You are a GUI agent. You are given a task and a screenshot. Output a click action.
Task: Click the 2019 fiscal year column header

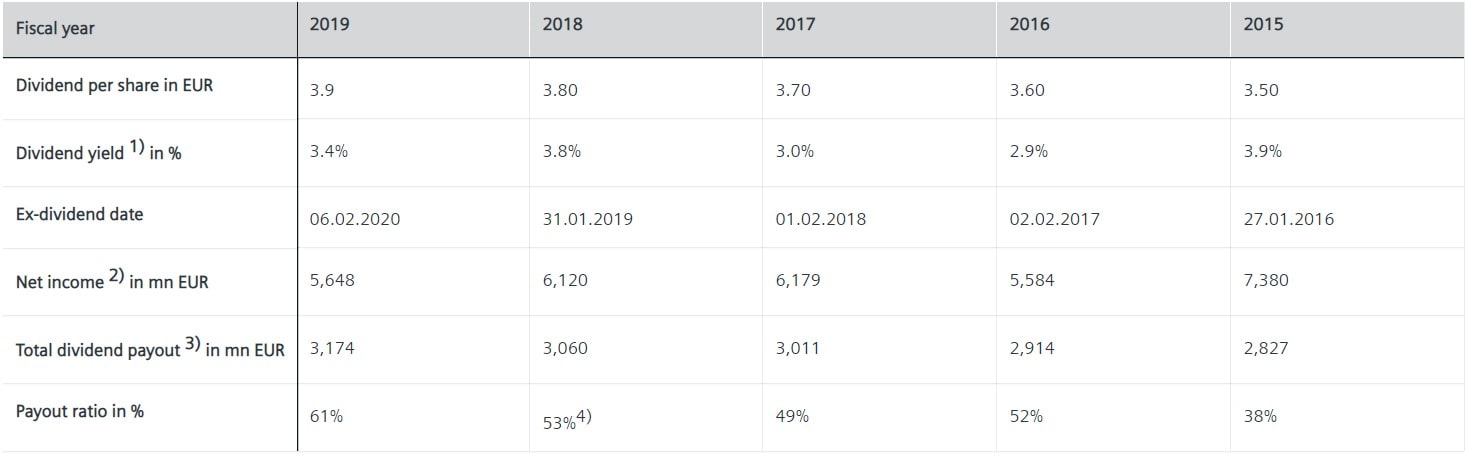[329, 25]
